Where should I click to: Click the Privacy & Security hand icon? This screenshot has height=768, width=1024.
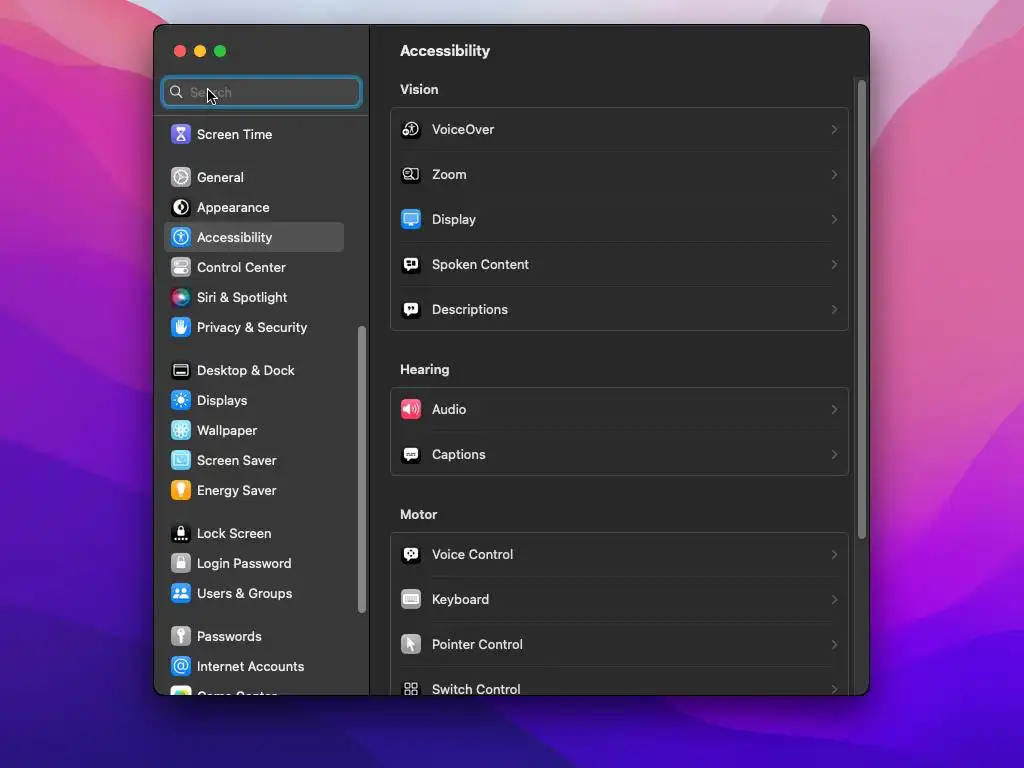pyautogui.click(x=181, y=327)
